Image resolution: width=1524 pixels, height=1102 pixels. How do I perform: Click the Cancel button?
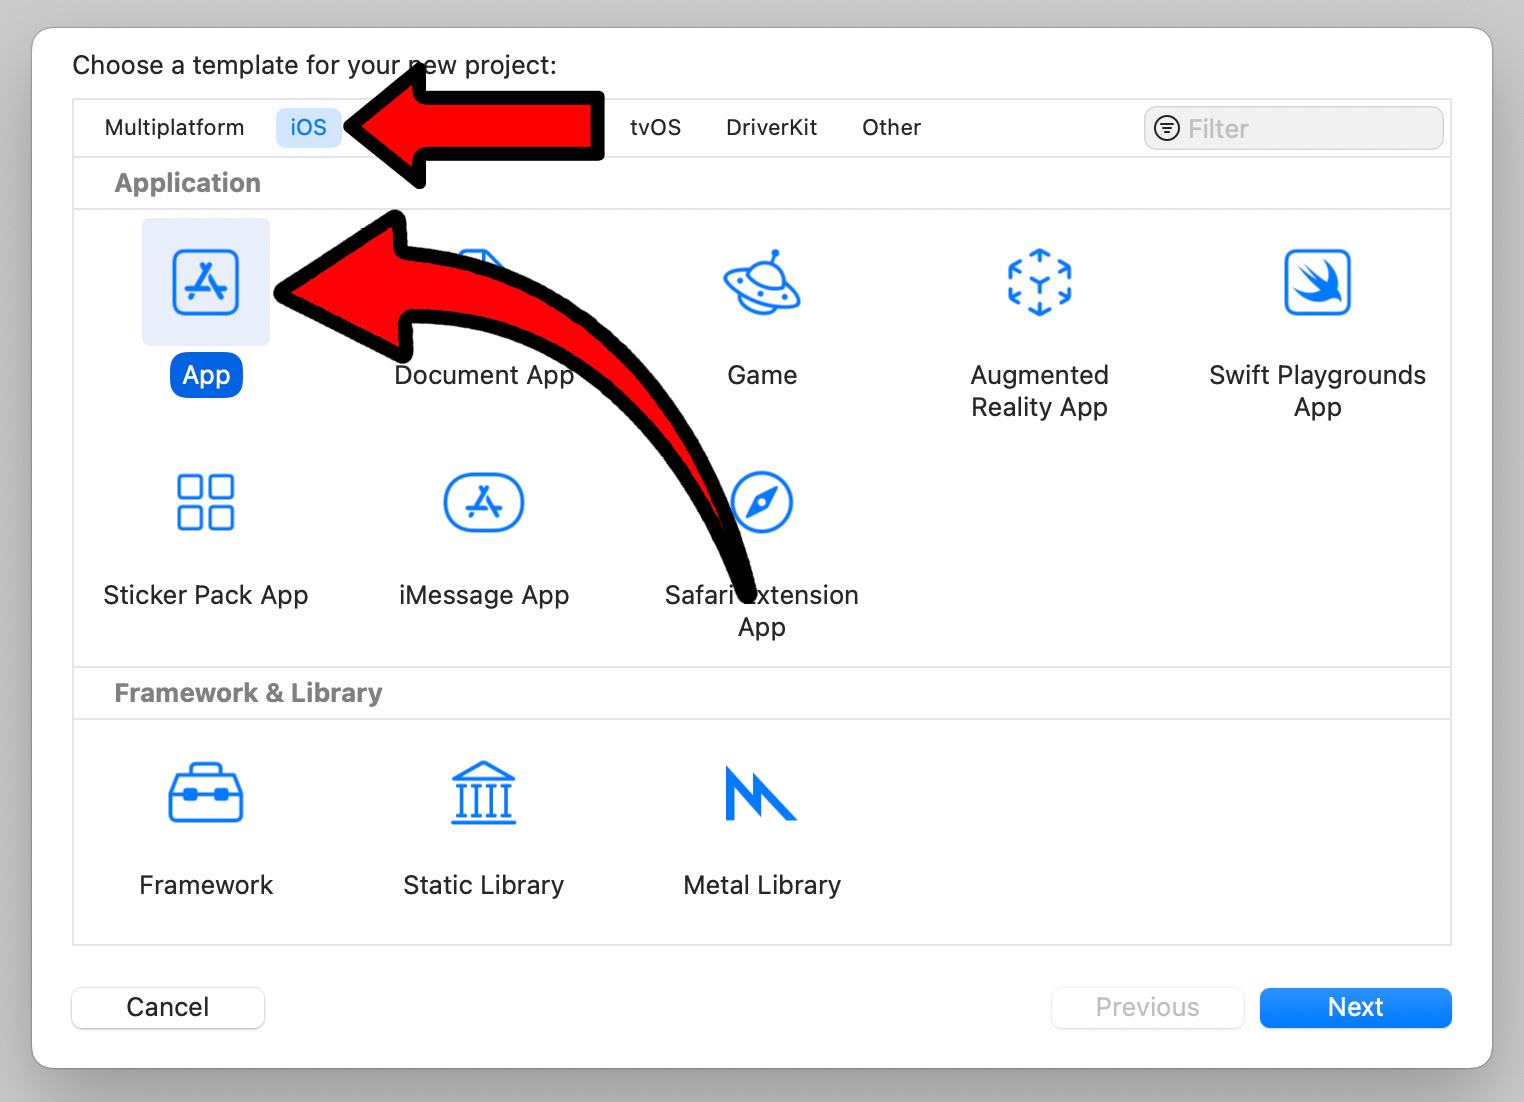click(168, 1007)
